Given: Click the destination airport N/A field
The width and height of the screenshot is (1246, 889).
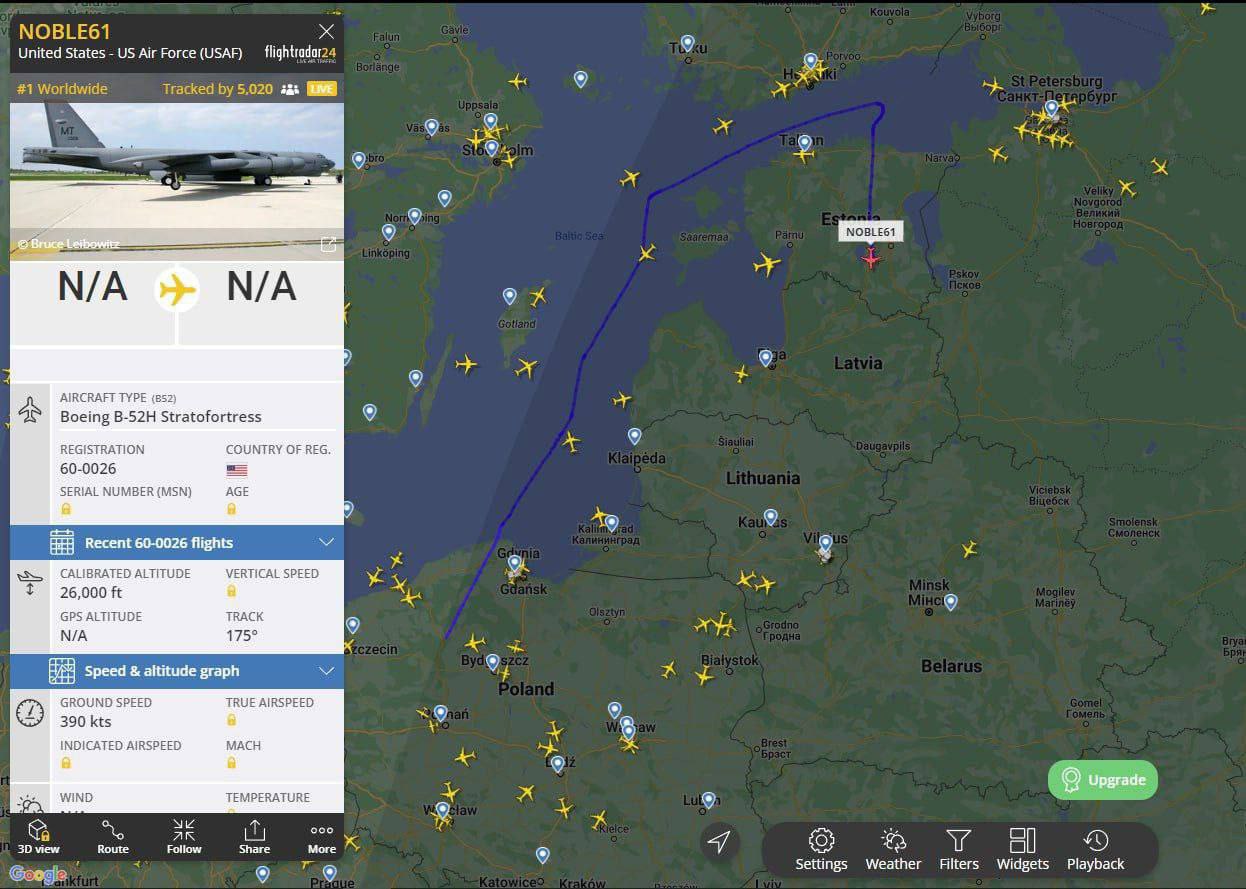Looking at the screenshot, I should [x=262, y=286].
